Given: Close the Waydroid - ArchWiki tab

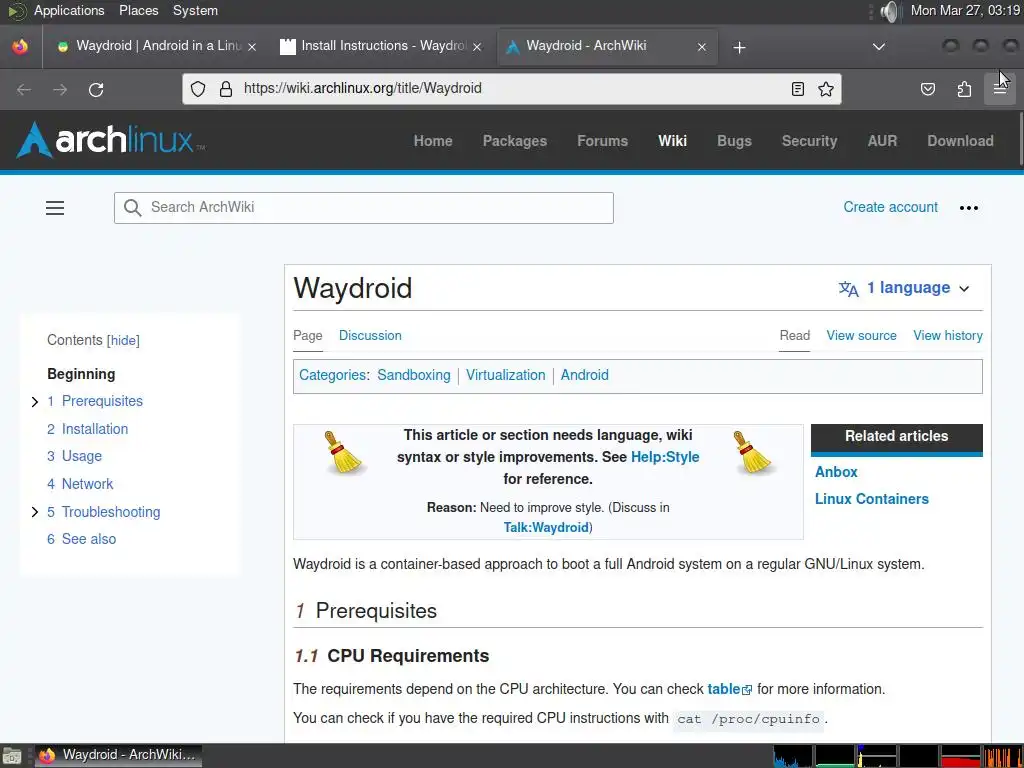Looking at the screenshot, I should (x=702, y=47).
